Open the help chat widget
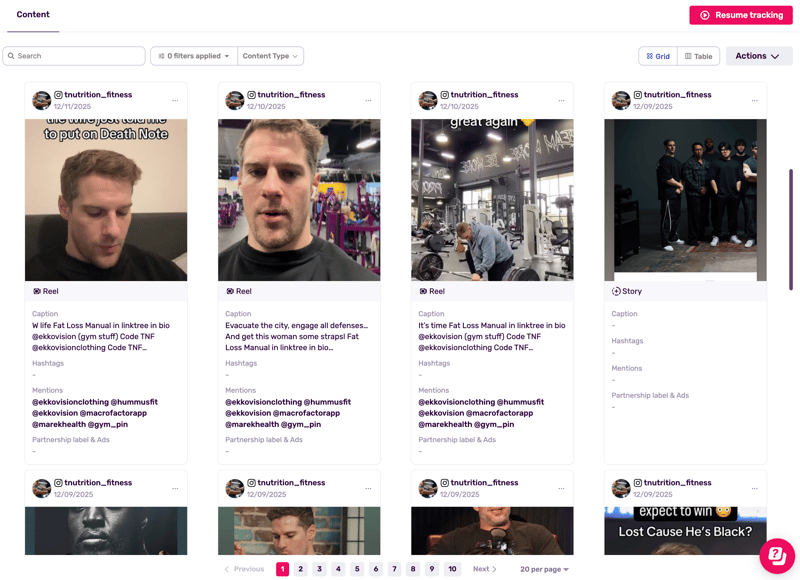This screenshot has width=800, height=580. coord(777,556)
